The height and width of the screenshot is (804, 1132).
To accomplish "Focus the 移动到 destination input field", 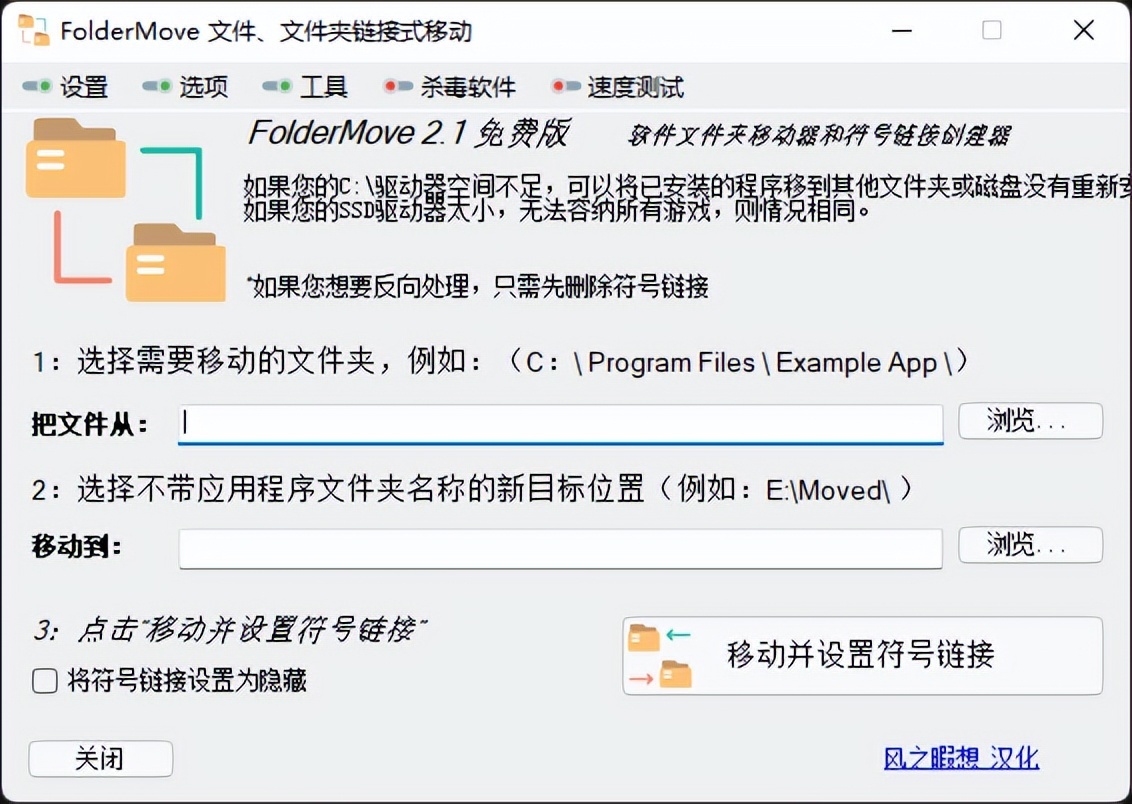I will [x=560, y=549].
